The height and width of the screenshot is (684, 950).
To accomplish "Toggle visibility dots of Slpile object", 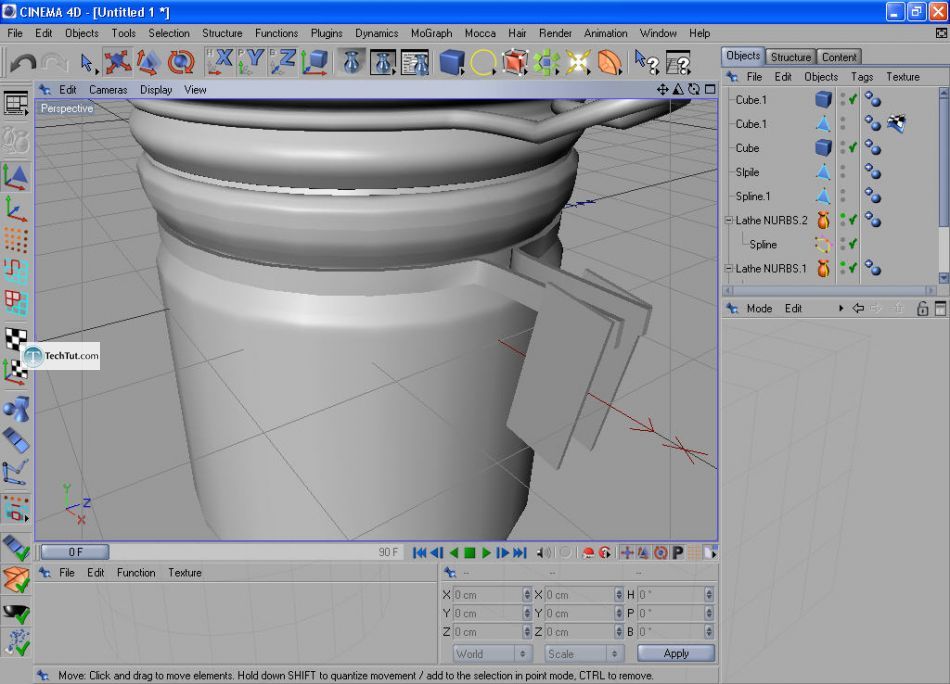I will 843,172.
